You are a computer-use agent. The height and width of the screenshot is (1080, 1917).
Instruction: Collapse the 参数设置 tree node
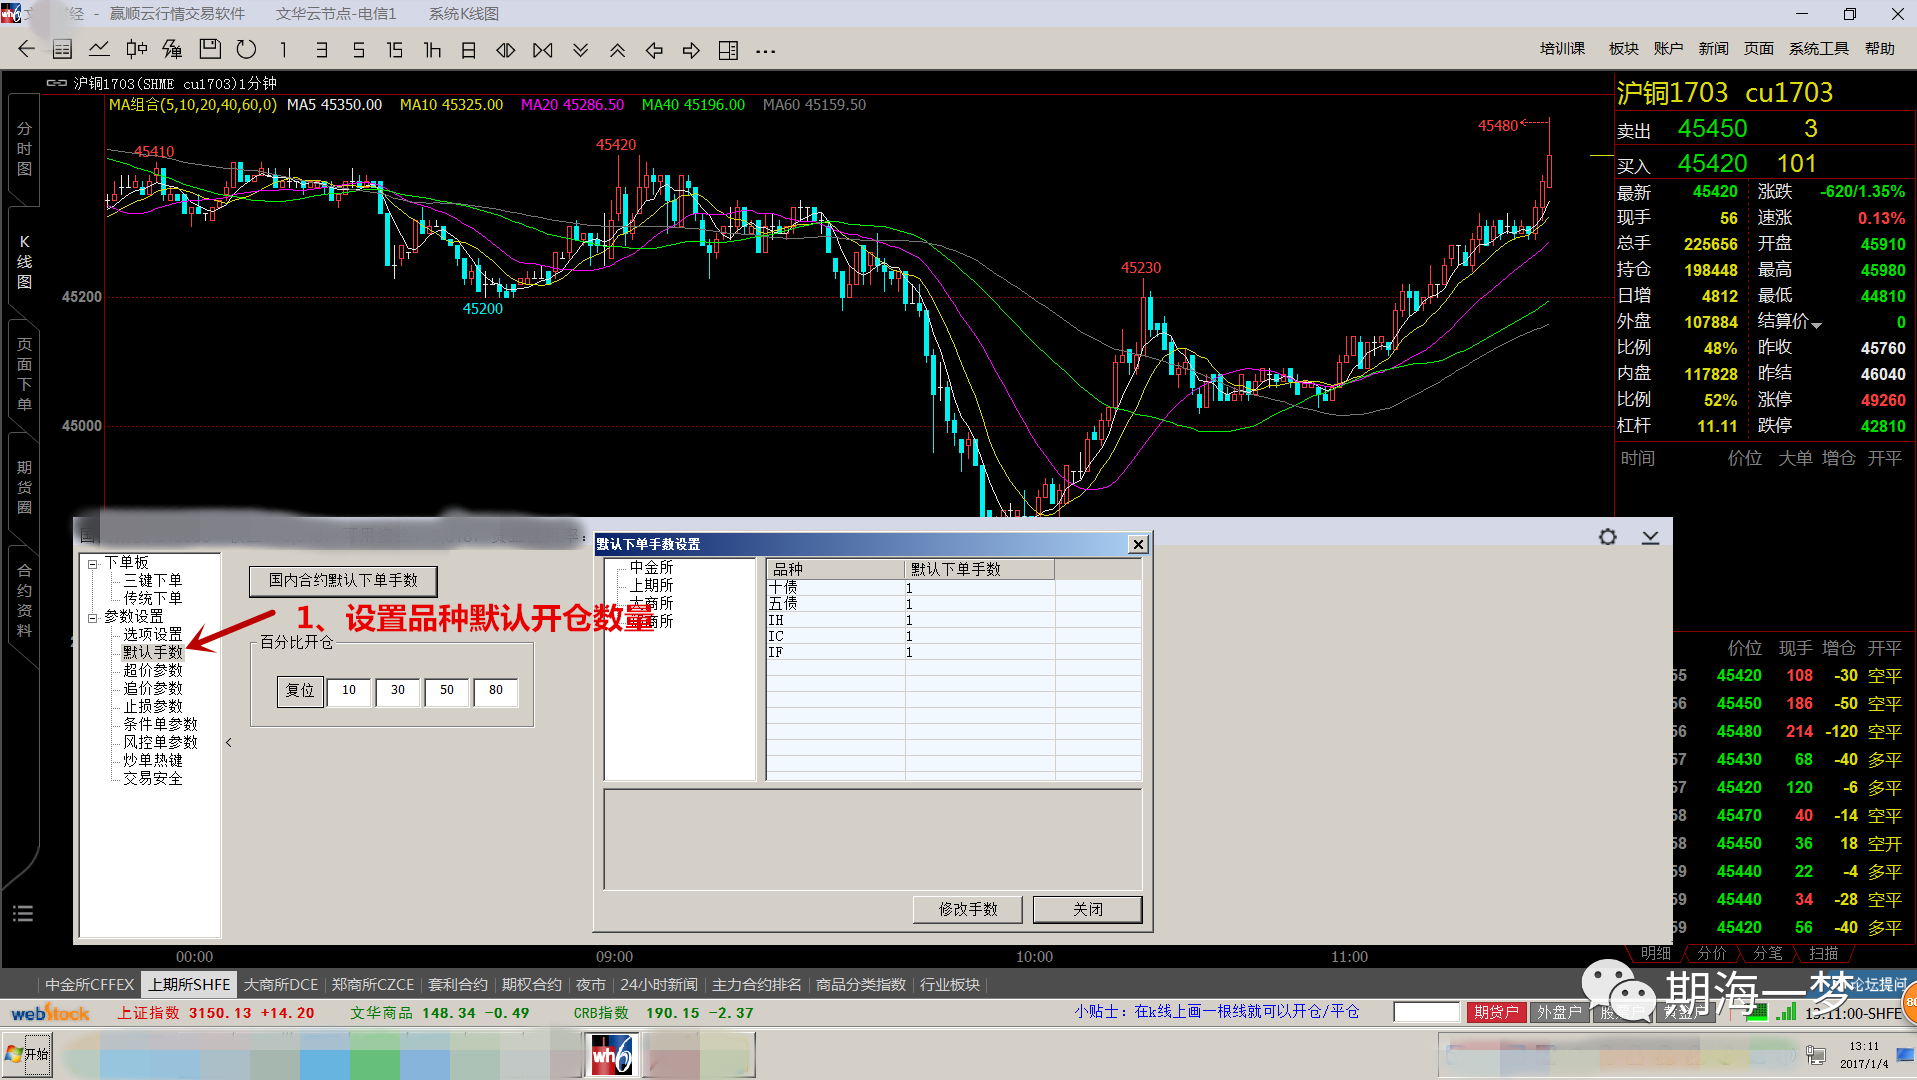pos(93,618)
